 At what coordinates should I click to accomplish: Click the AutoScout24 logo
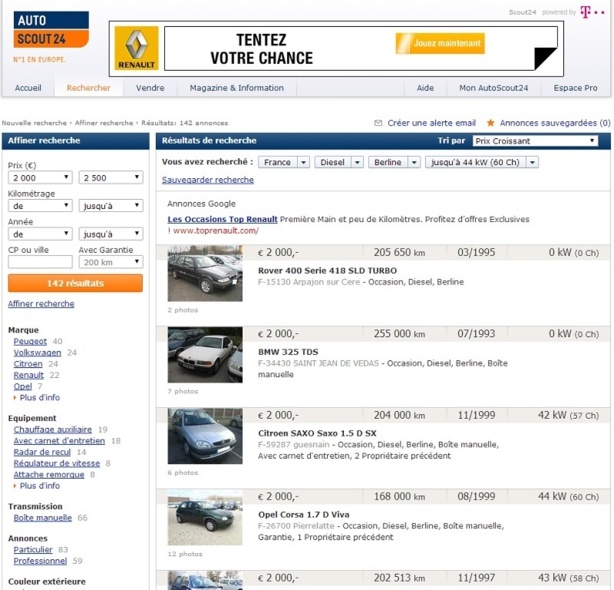51,30
